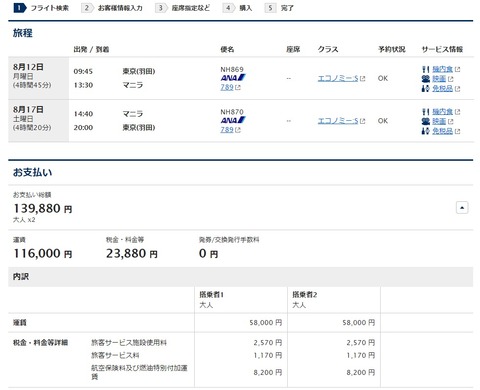
Task: Click 大人 x2 passenger count
Action: tap(24, 220)
